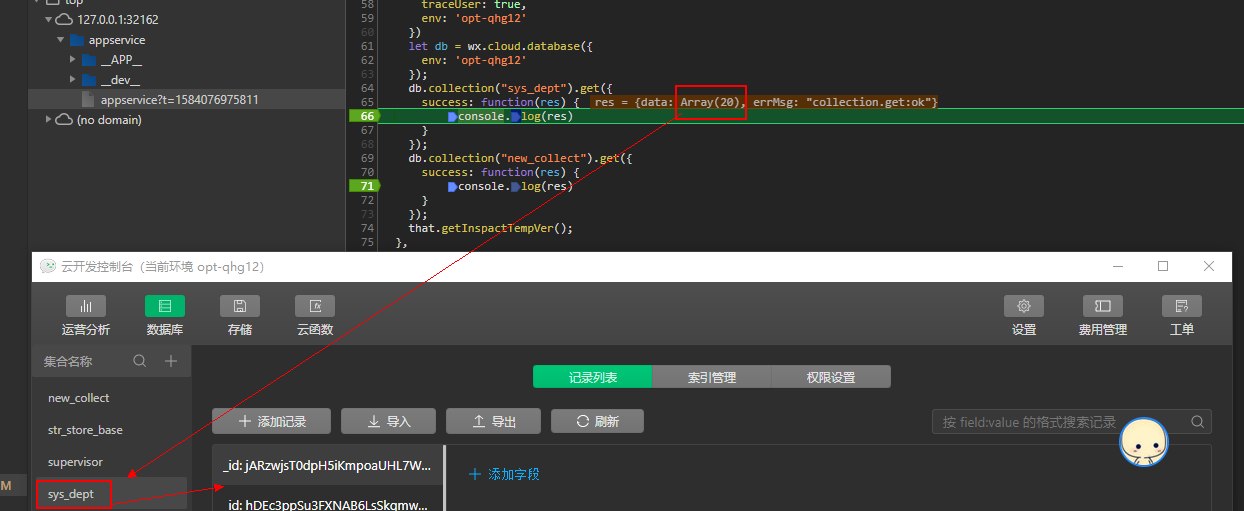1244x511 pixels.
Task: Click folder icon of __dev__
Action: point(89,80)
